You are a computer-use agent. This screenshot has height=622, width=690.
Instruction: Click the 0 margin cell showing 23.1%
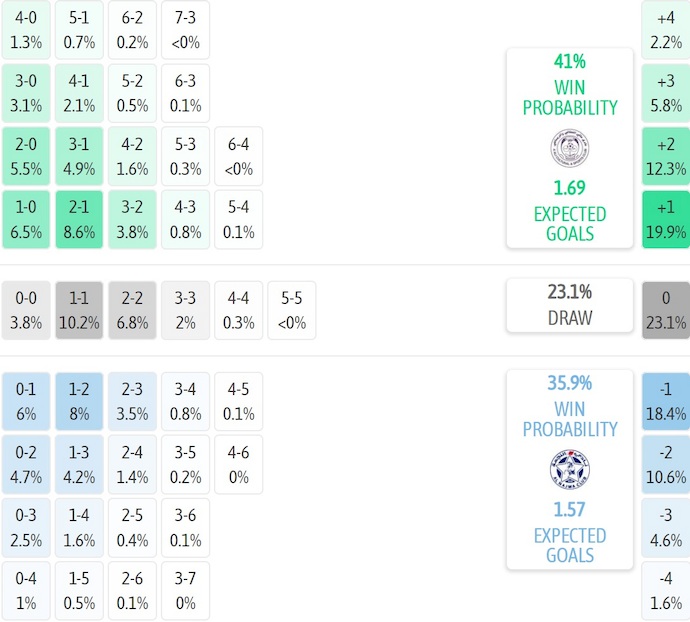tap(665, 310)
